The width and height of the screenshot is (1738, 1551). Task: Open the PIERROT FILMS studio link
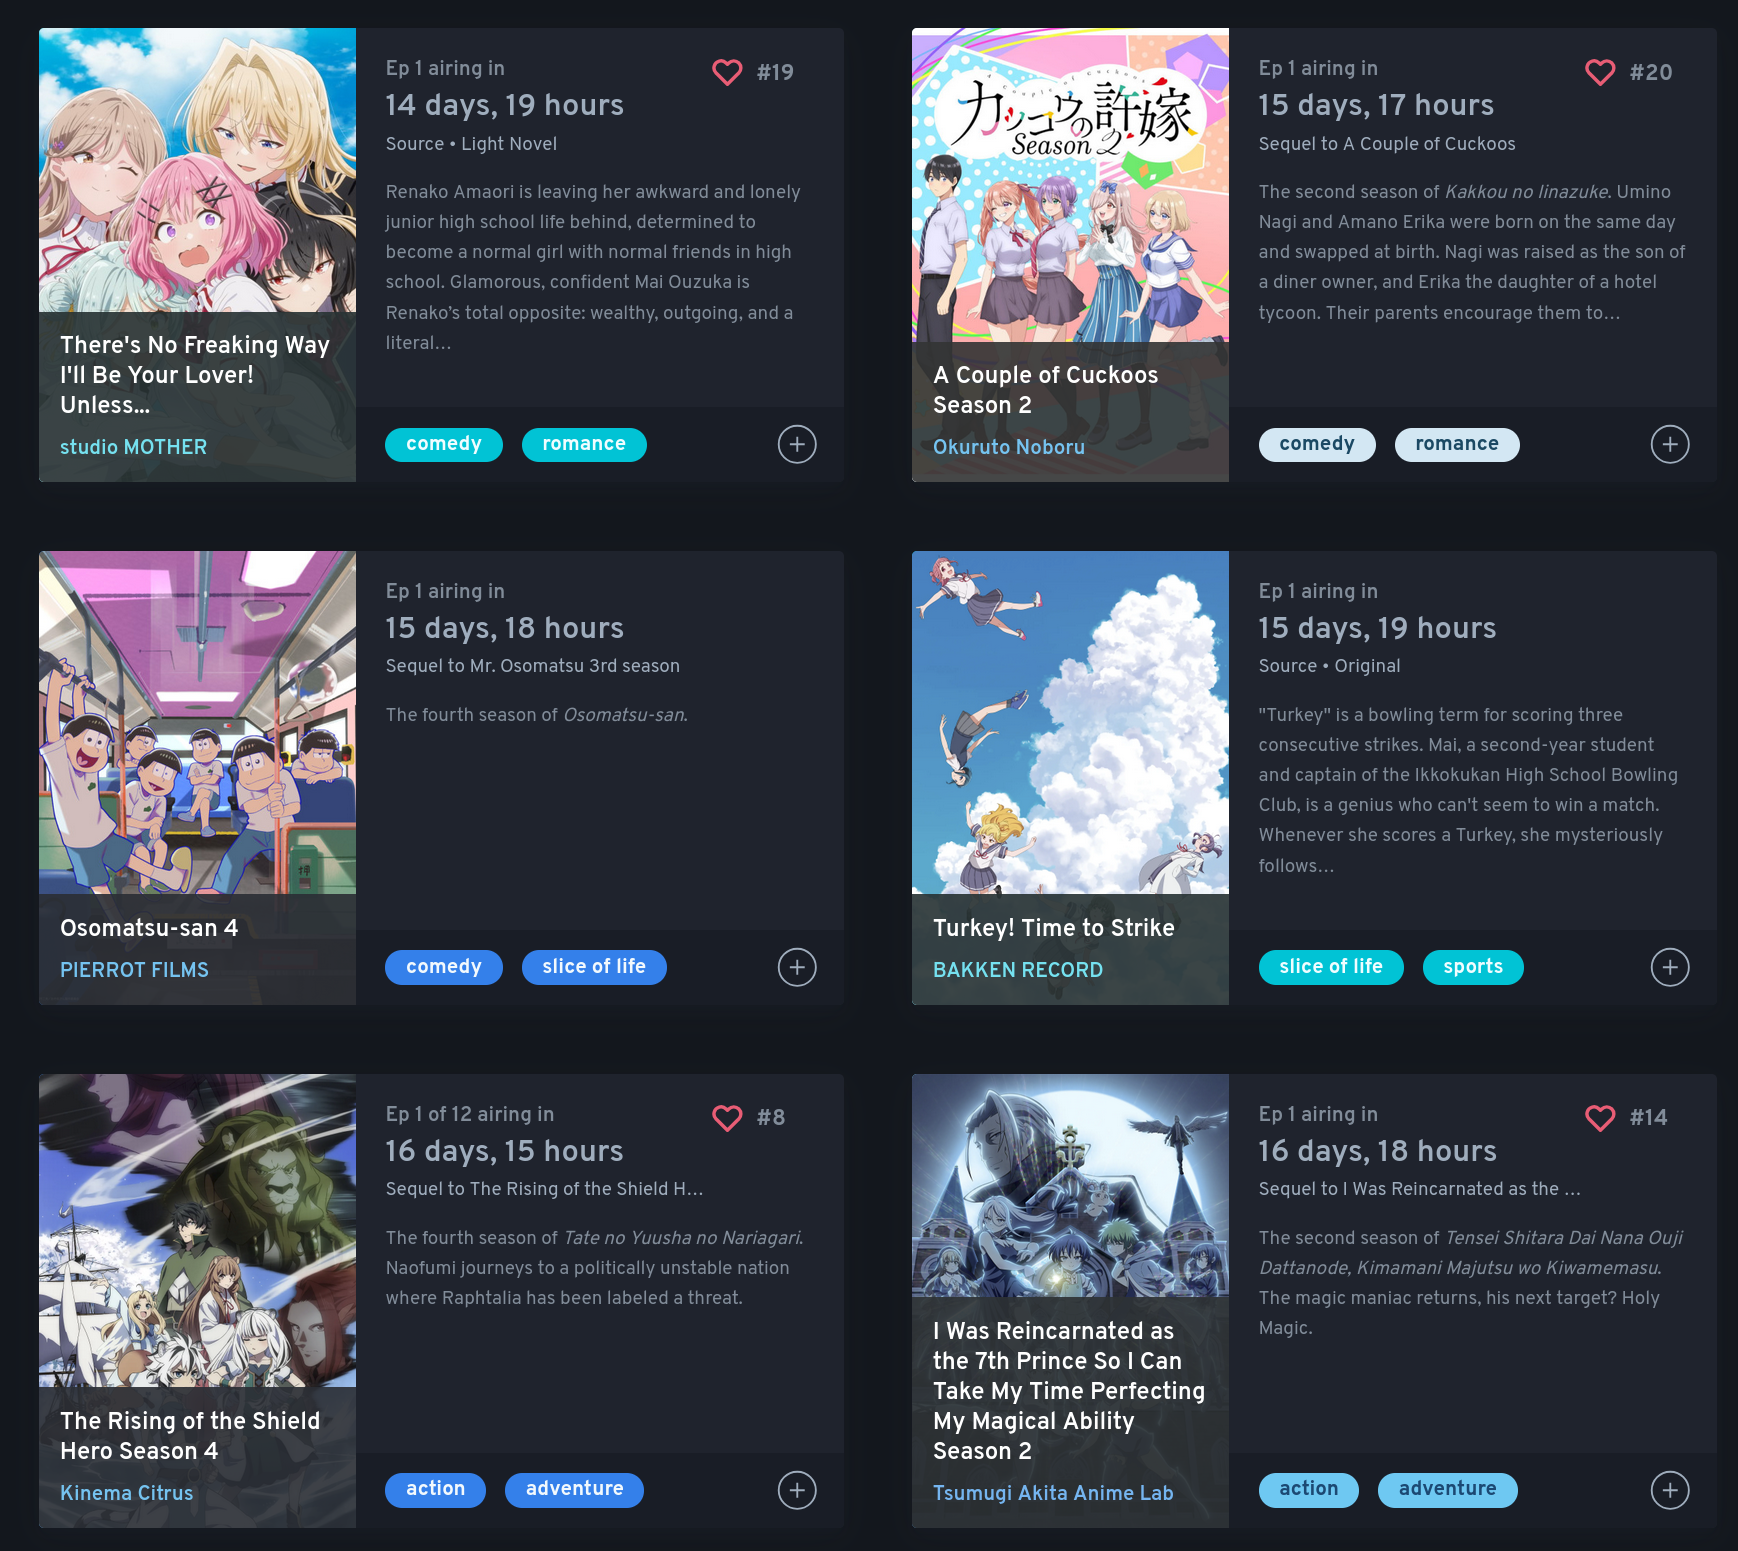[x=134, y=970]
